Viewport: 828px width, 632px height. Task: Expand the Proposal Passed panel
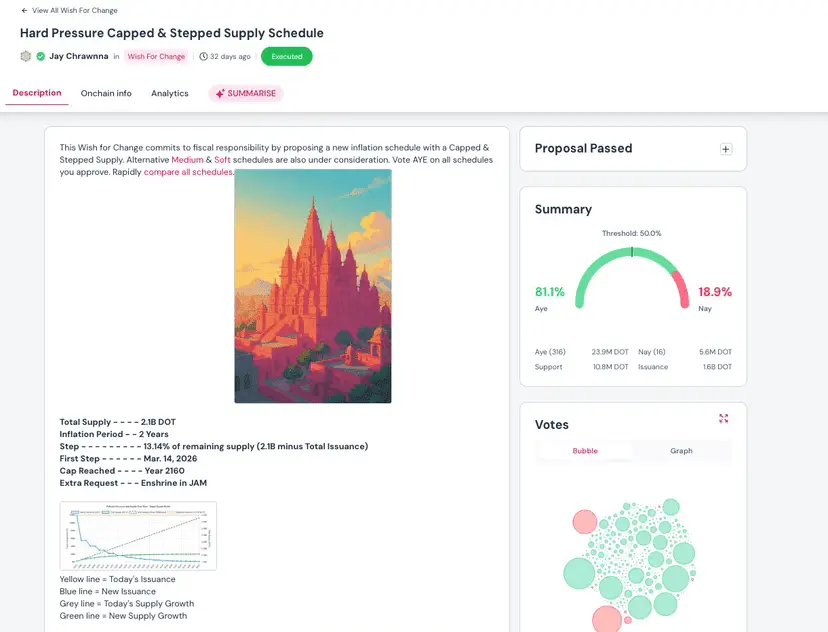pyautogui.click(x=726, y=149)
